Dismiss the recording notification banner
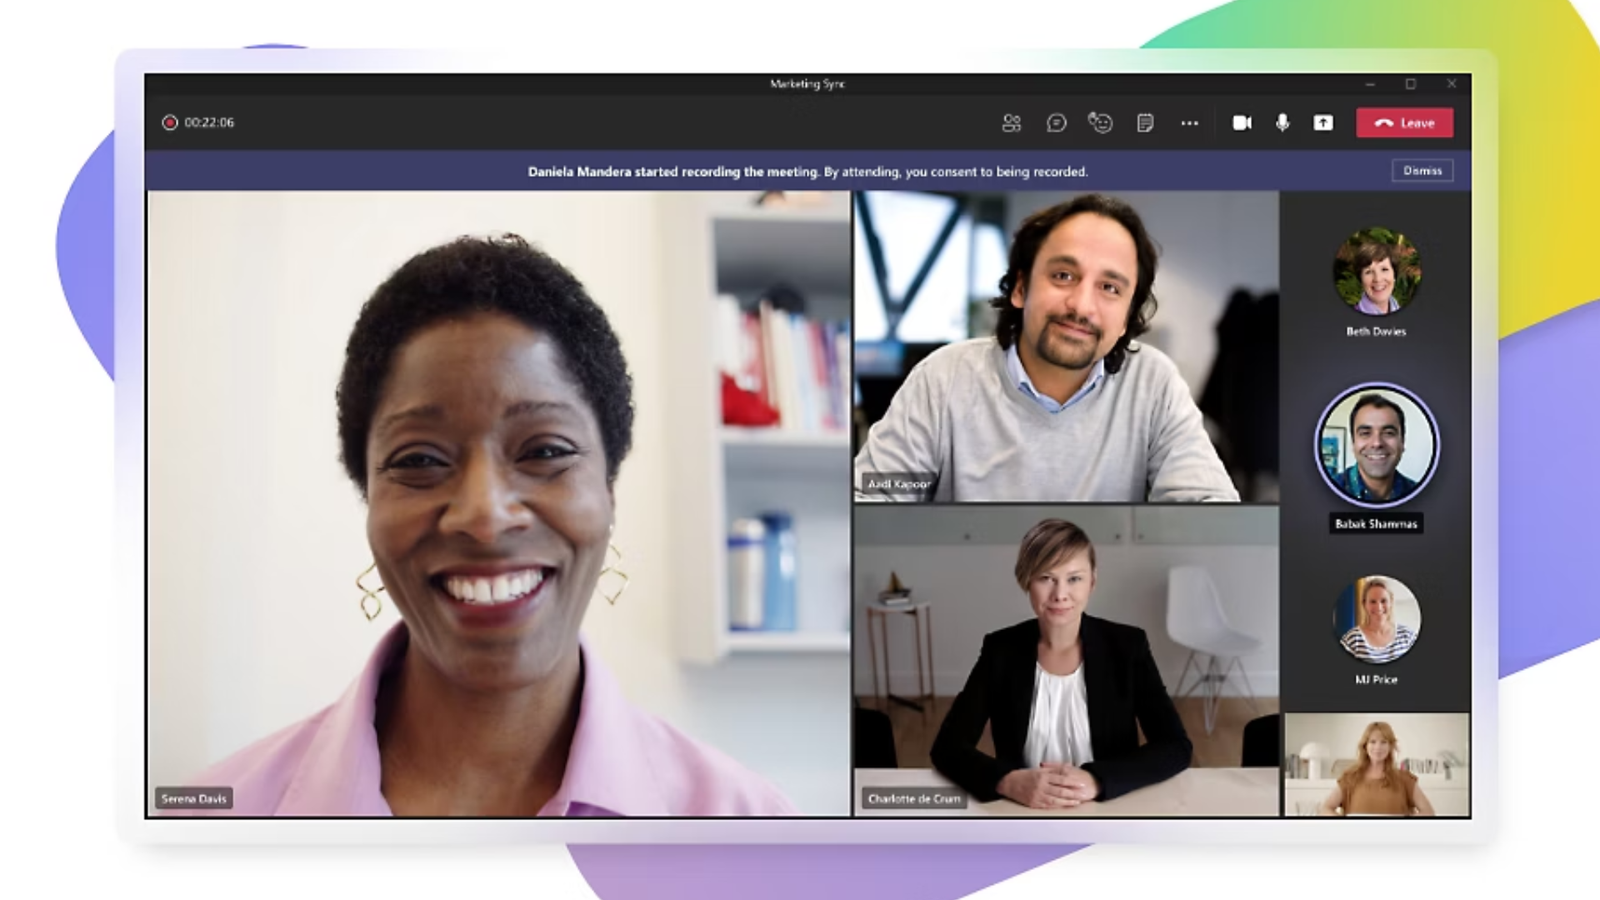This screenshot has width=1600, height=900. point(1422,171)
